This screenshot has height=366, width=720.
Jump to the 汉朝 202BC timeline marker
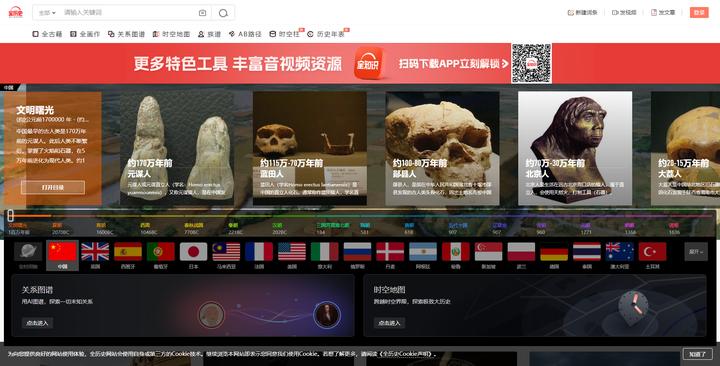tap(279, 229)
